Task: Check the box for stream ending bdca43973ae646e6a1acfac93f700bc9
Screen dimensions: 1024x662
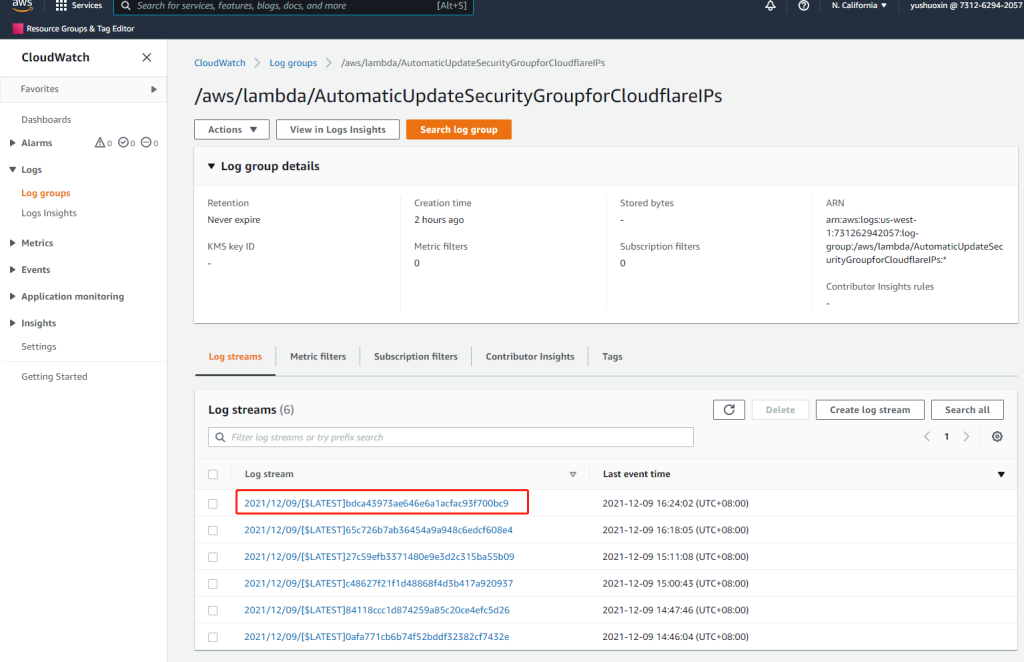Action: [x=213, y=504]
